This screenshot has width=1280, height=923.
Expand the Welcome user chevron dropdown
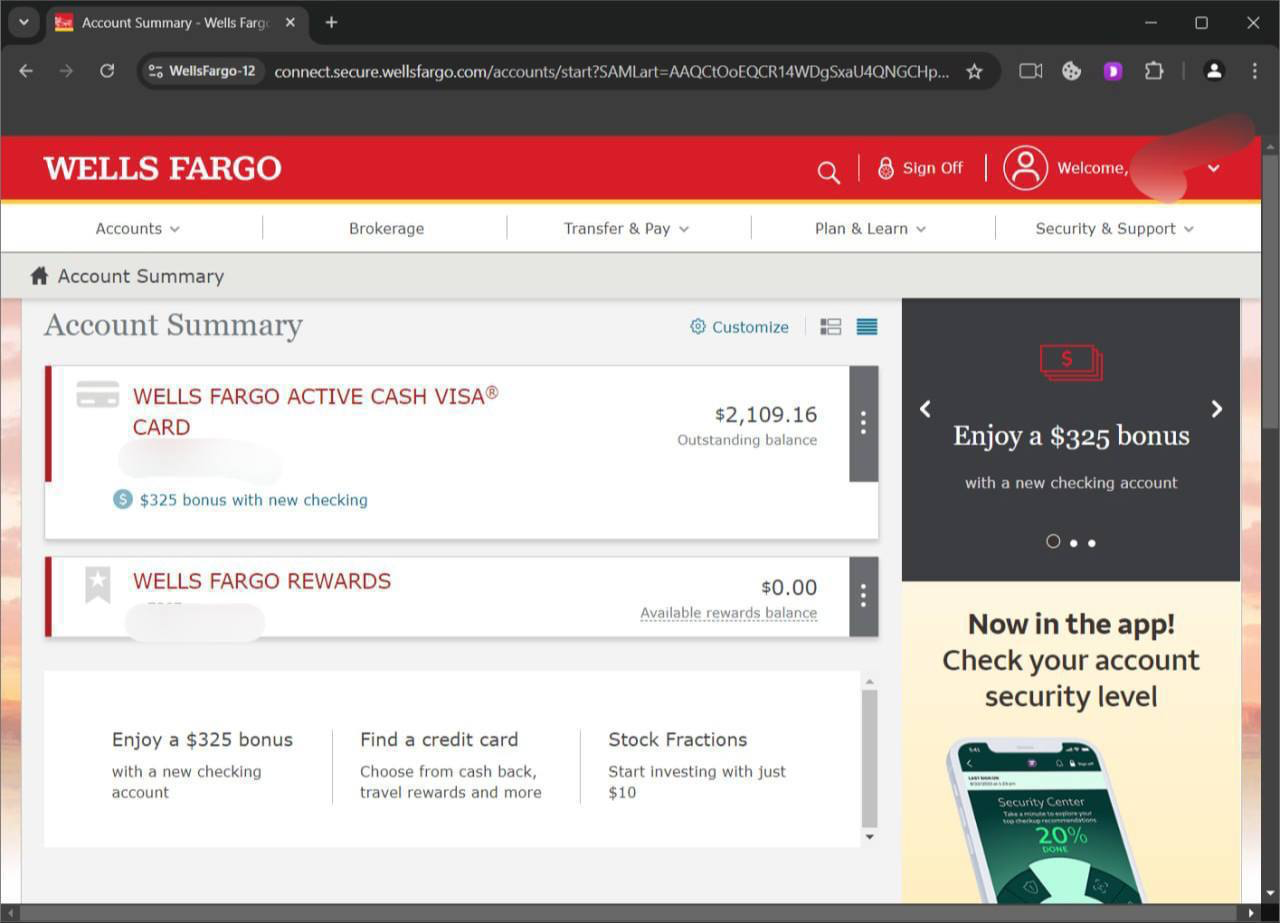pyautogui.click(x=1213, y=168)
